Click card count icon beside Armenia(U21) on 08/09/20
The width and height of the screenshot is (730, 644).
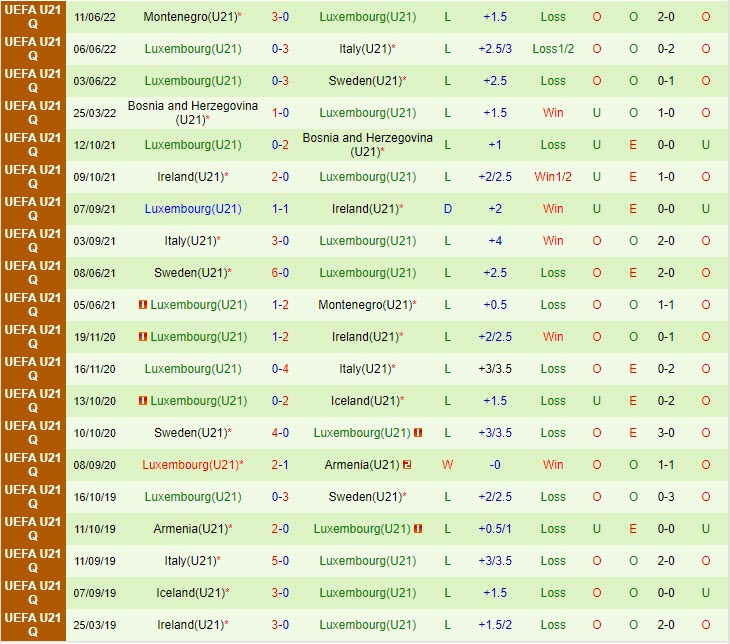pos(407,465)
